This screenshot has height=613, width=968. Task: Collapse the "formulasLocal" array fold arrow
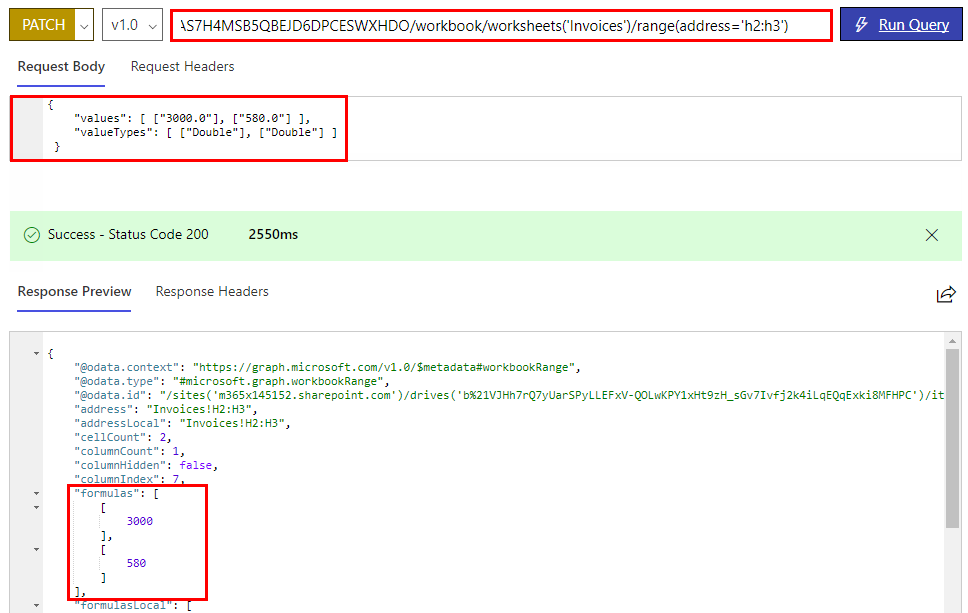click(x=36, y=606)
